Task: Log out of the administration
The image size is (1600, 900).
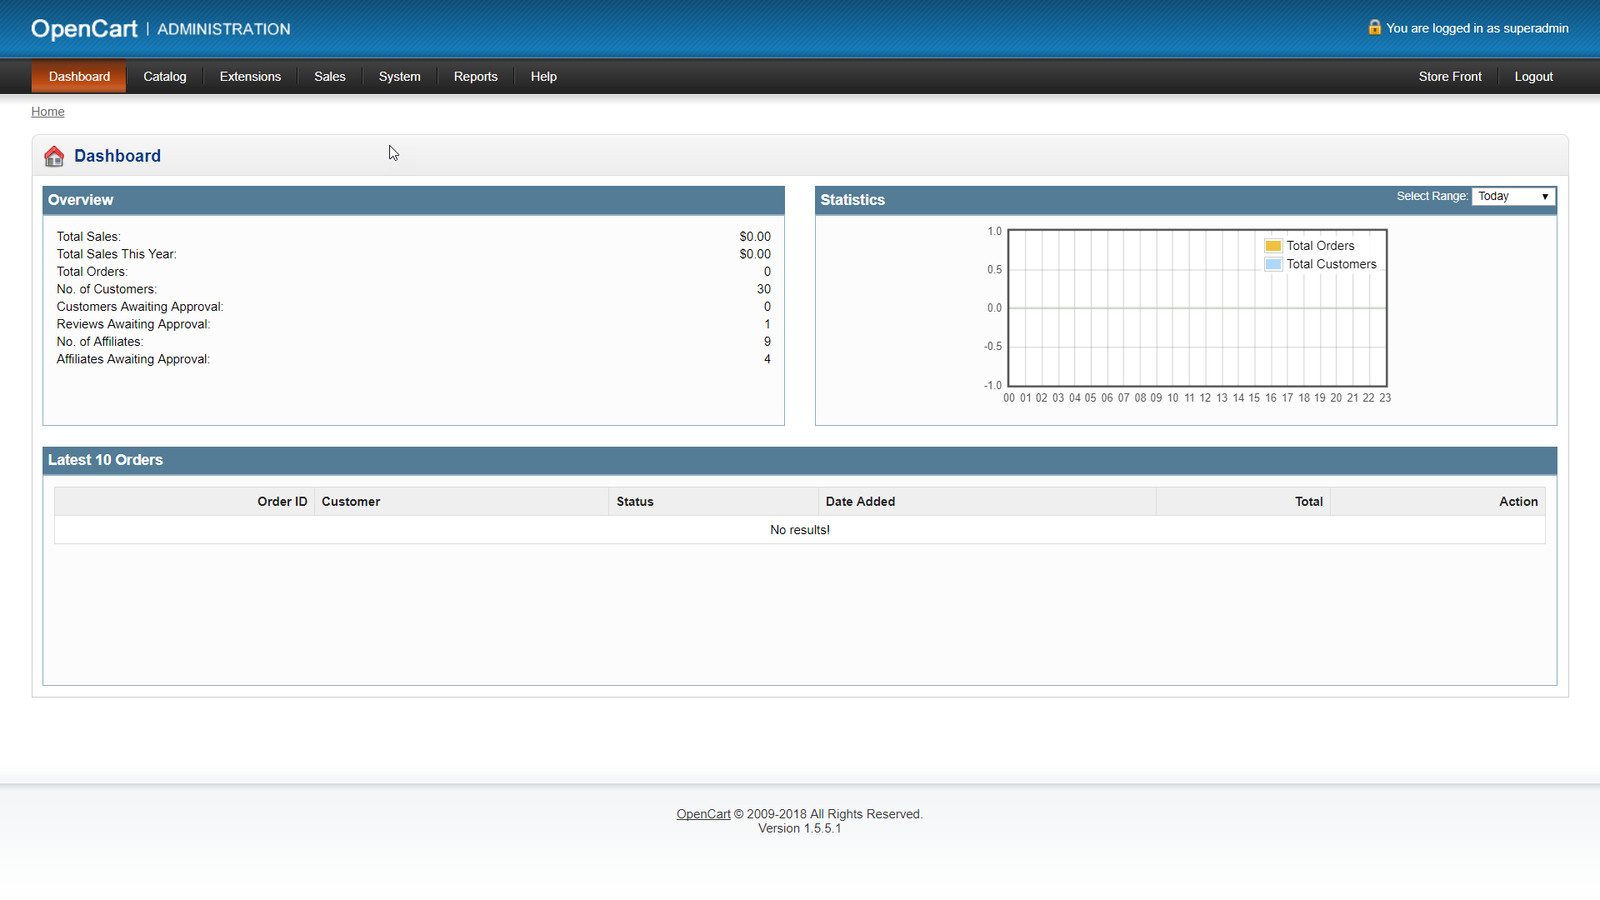Action: click(1534, 77)
